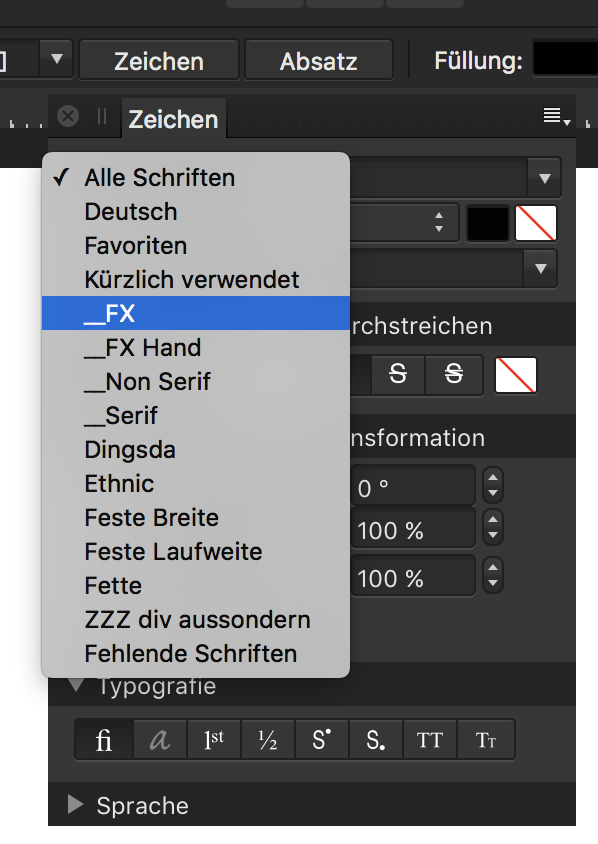Viewport: 598px width, 844px height.
Task: Select __FX font collection
Action: tap(196, 313)
